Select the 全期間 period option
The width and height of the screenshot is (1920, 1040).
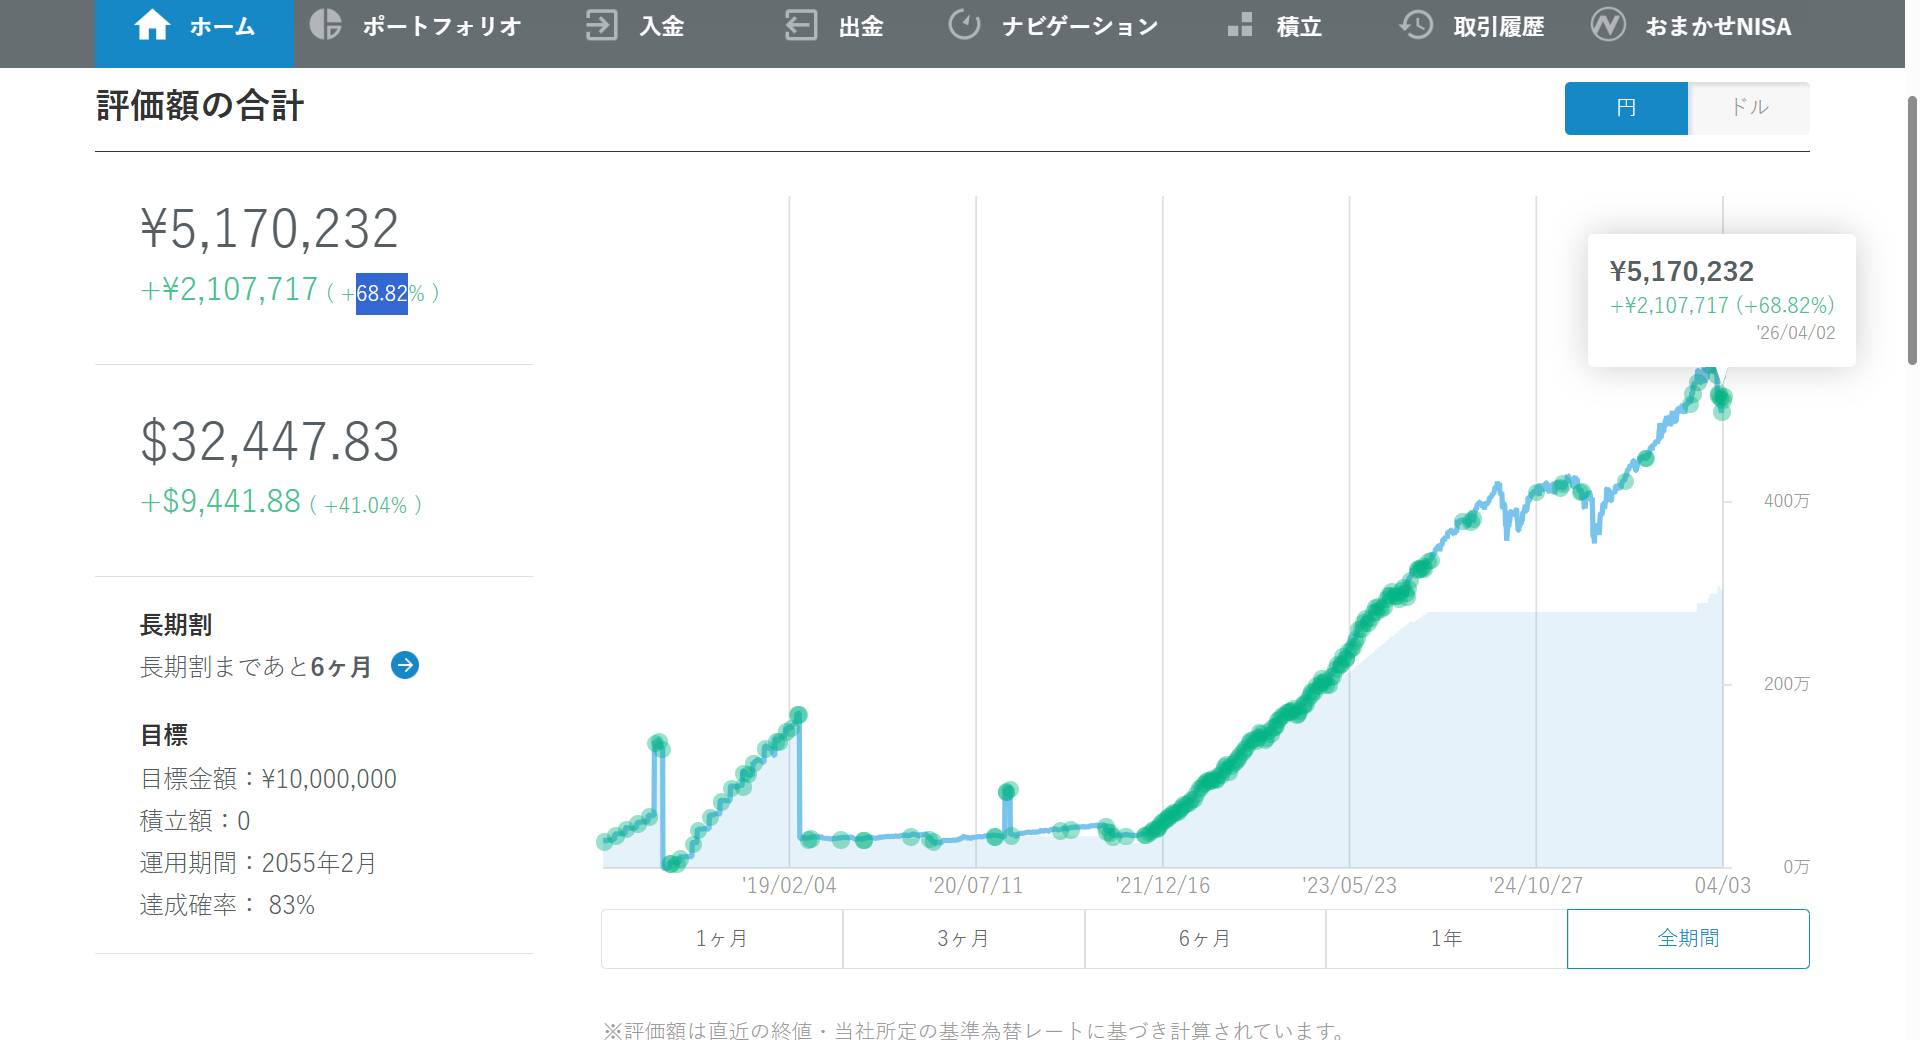click(1688, 938)
